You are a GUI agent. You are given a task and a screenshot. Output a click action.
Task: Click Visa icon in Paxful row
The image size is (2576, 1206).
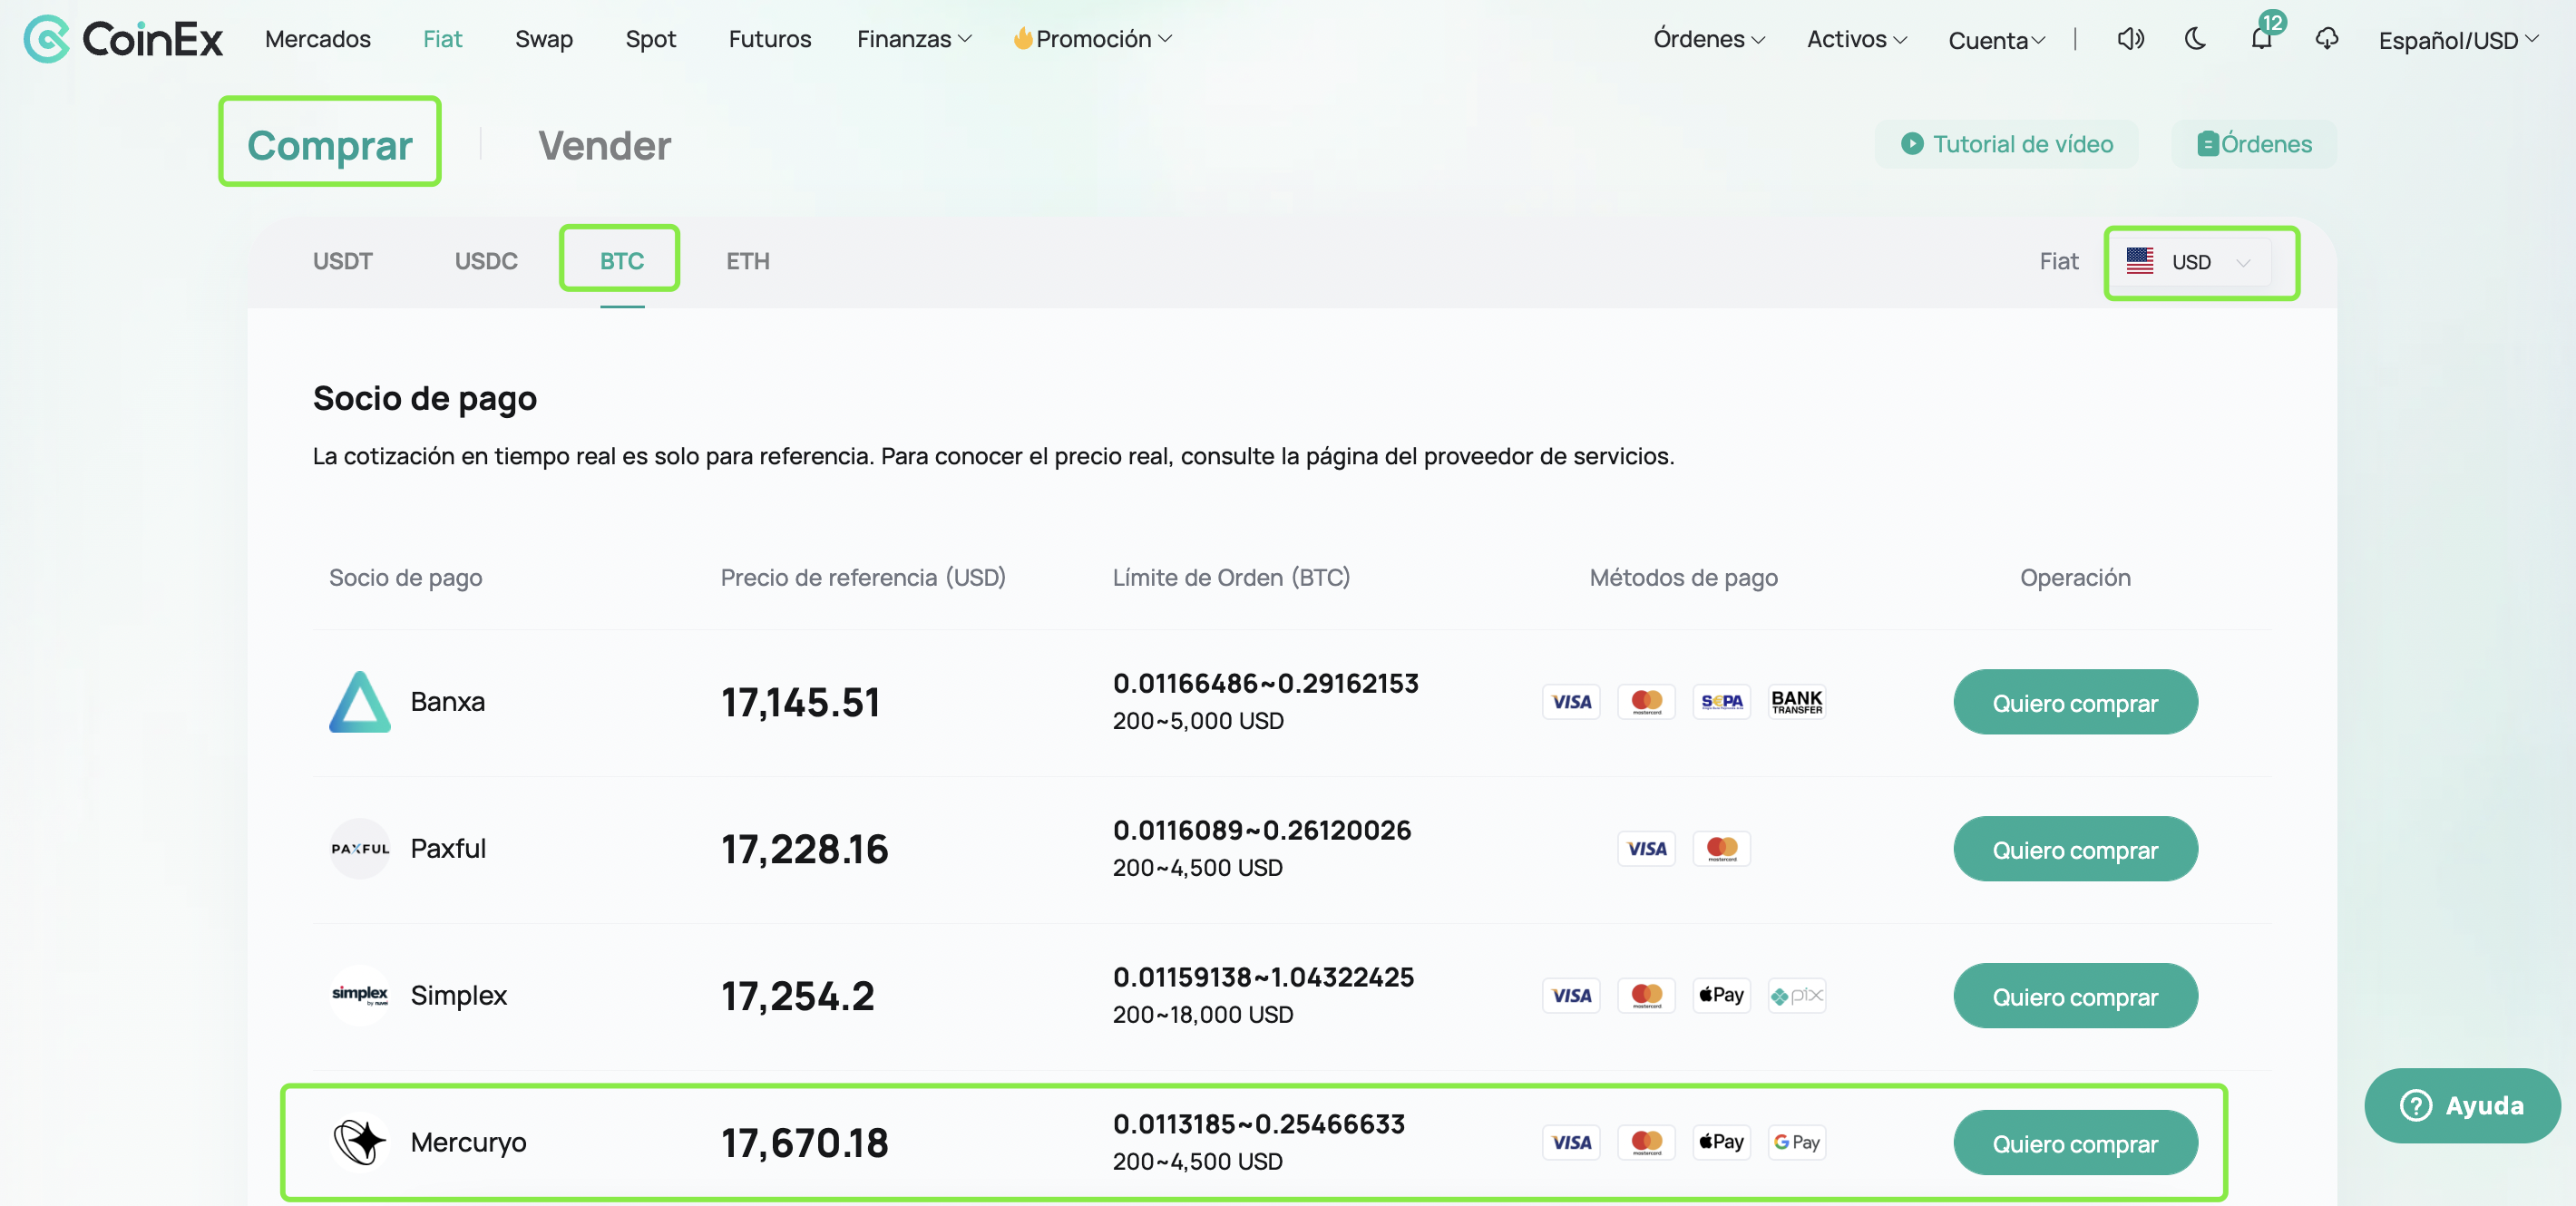pos(1646,849)
